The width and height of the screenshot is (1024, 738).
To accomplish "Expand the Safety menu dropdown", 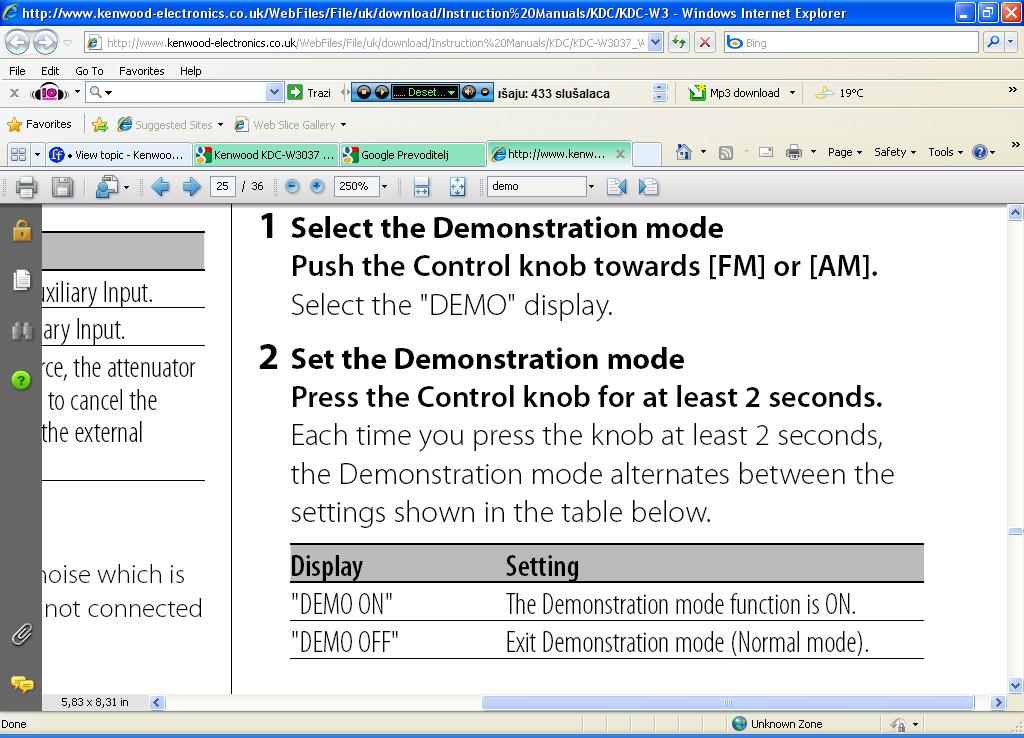I will tap(895, 152).
